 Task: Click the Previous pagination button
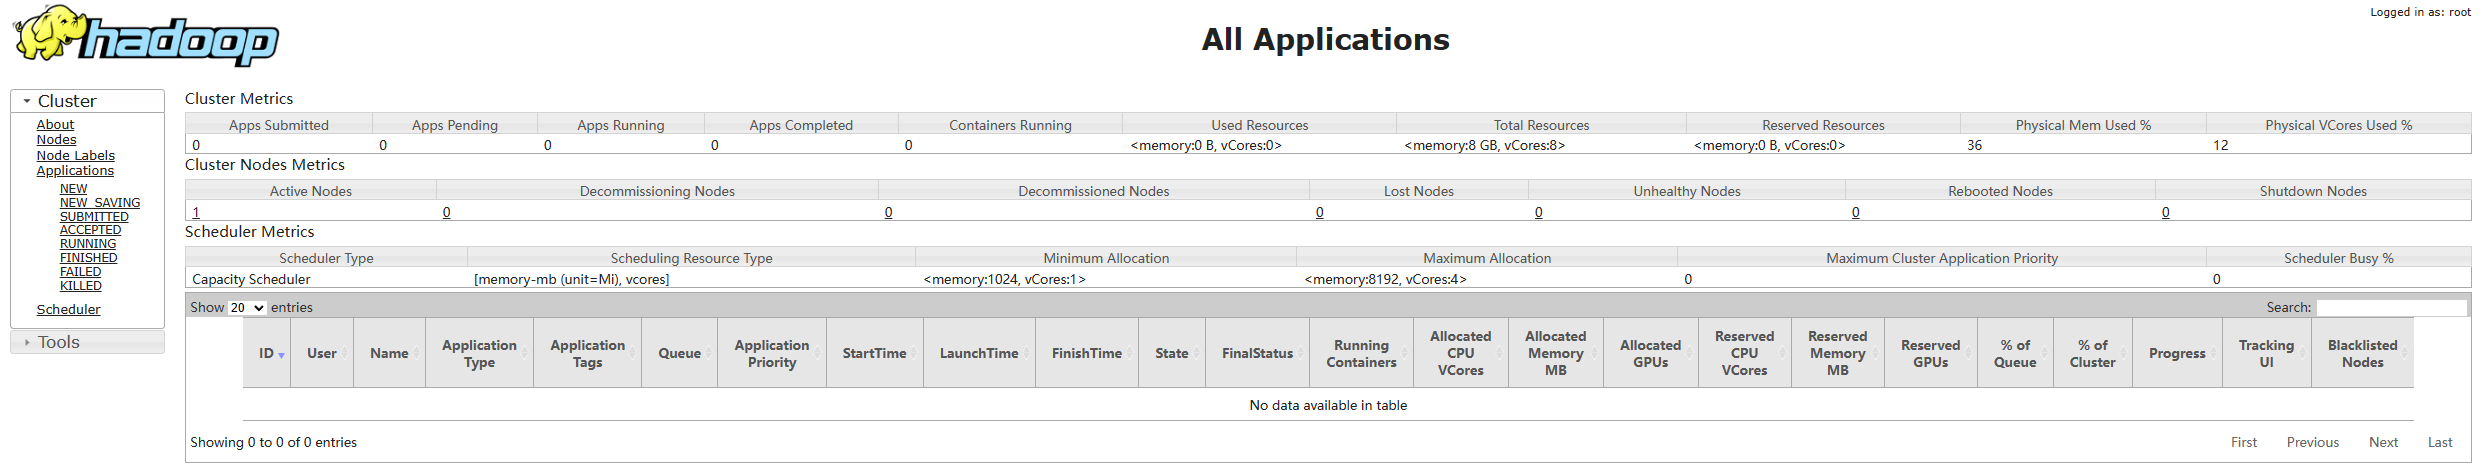2312,442
